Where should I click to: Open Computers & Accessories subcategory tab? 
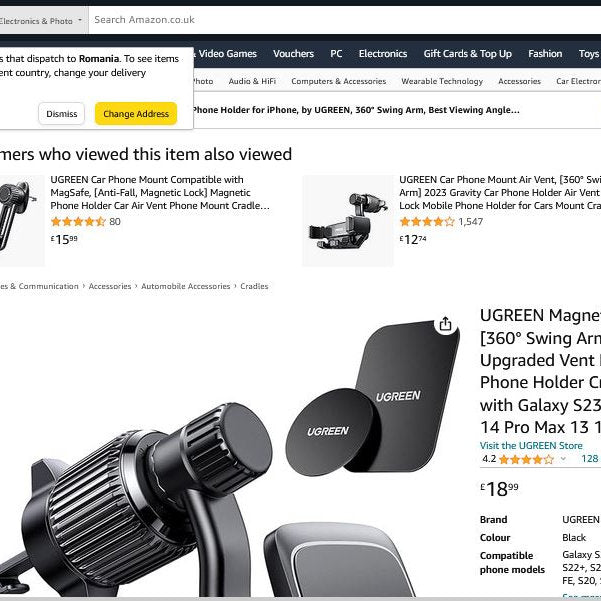point(338,81)
